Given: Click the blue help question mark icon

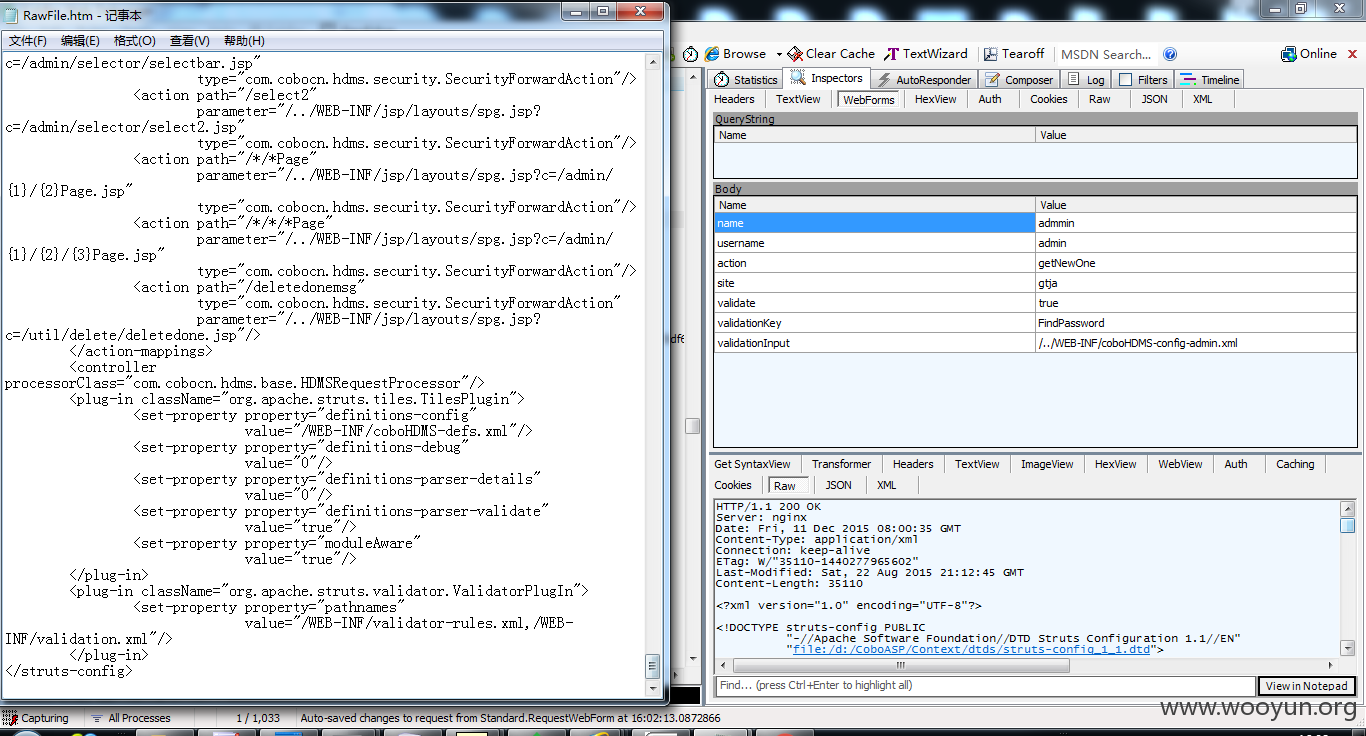Looking at the screenshot, I should tap(1170, 54).
